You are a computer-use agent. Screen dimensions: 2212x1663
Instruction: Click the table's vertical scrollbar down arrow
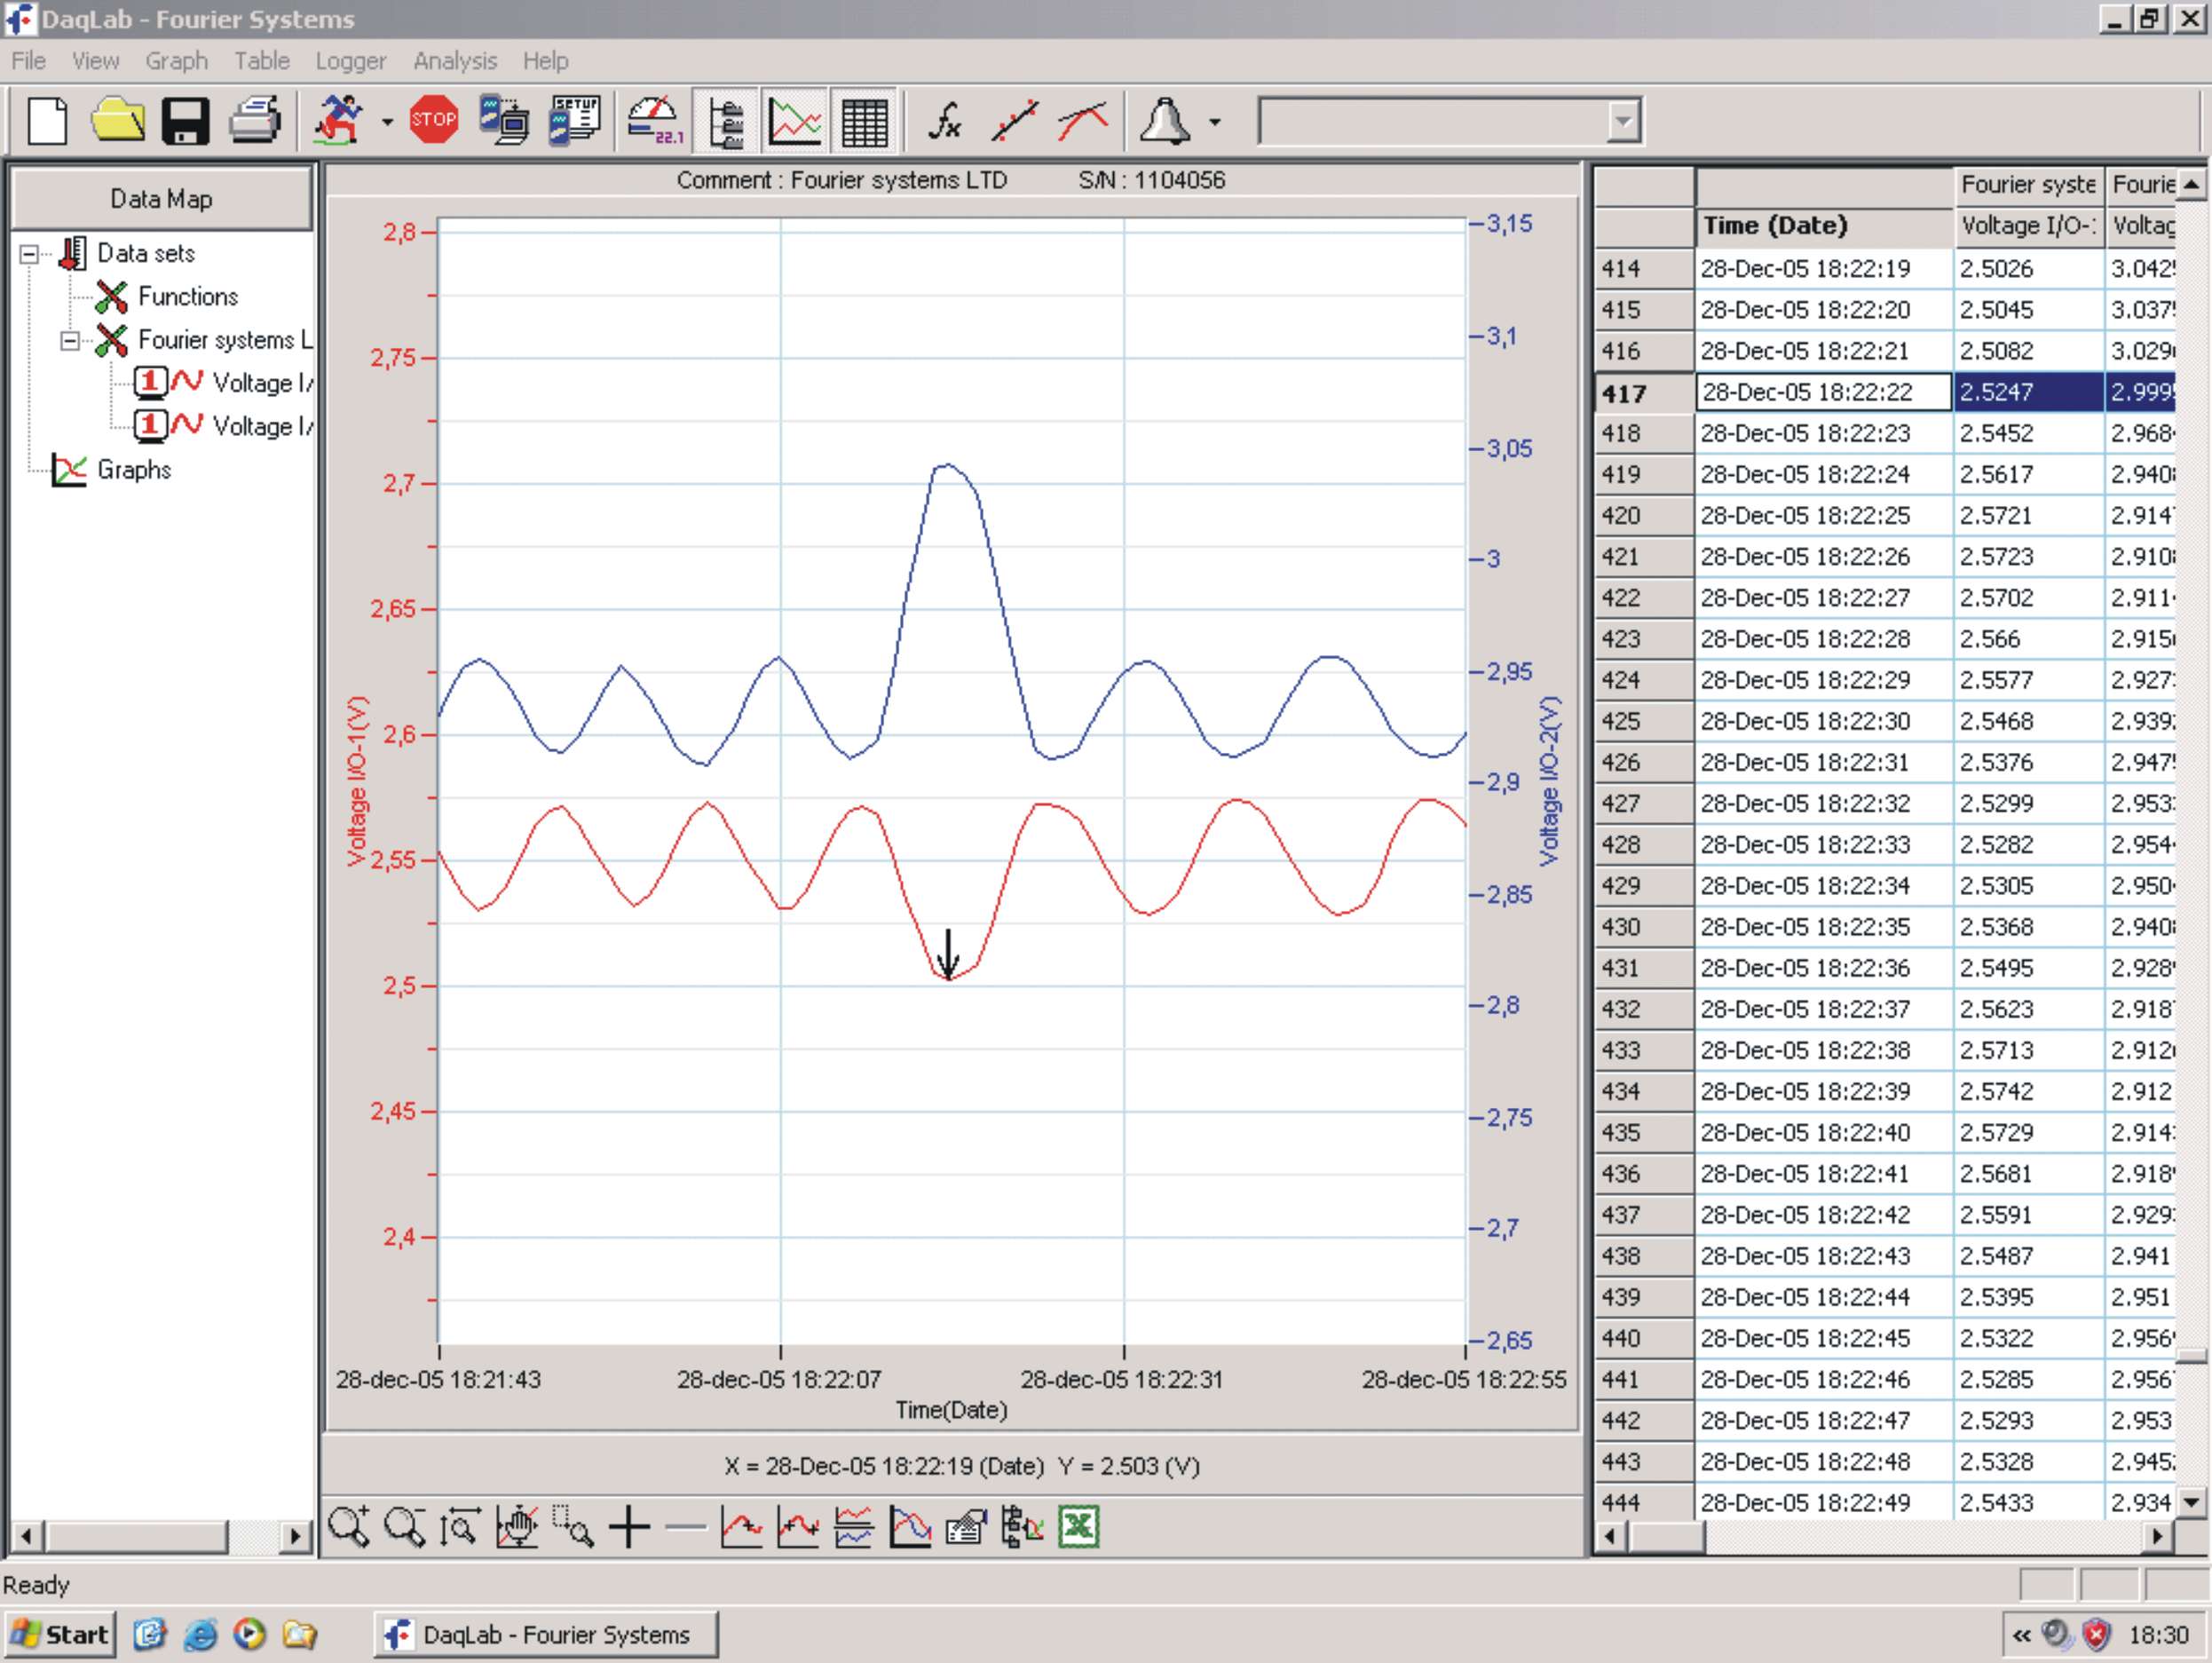pyautogui.click(x=2192, y=1501)
